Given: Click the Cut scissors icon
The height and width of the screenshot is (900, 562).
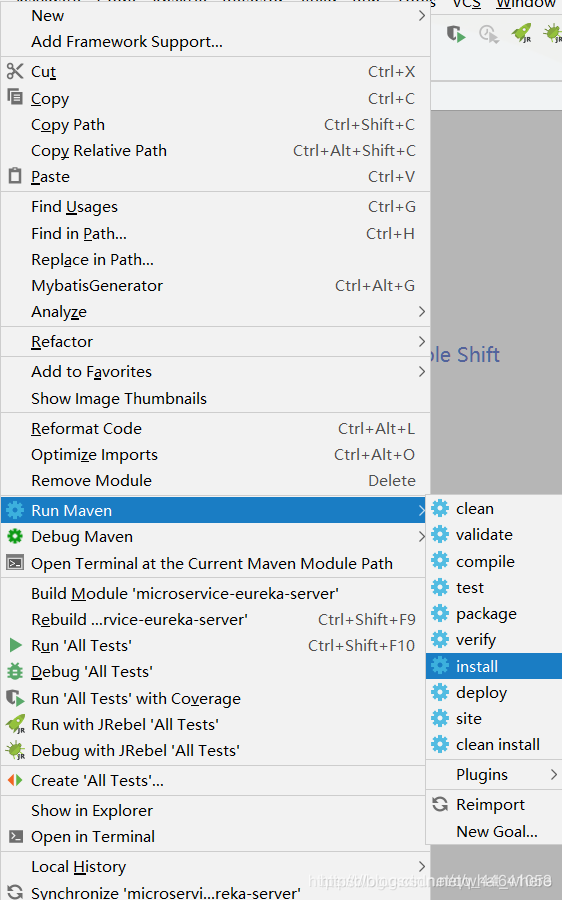Looking at the screenshot, I should point(15,71).
